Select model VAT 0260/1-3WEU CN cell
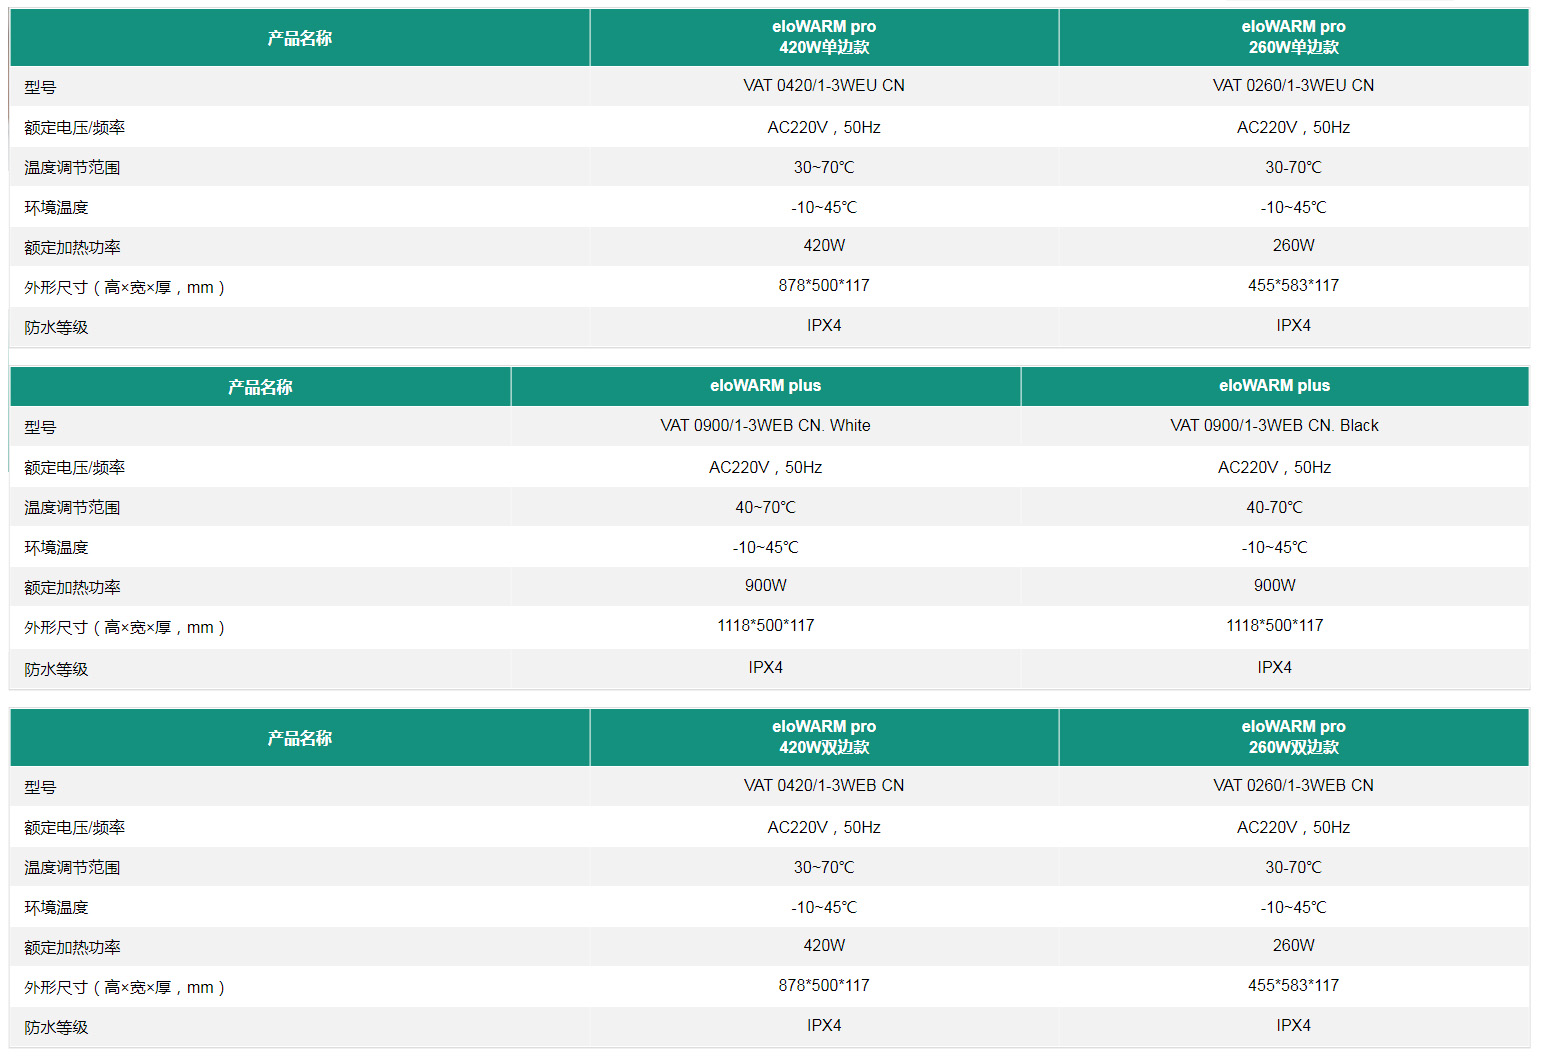This screenshot has width=1541, height=1056. 1293,86
